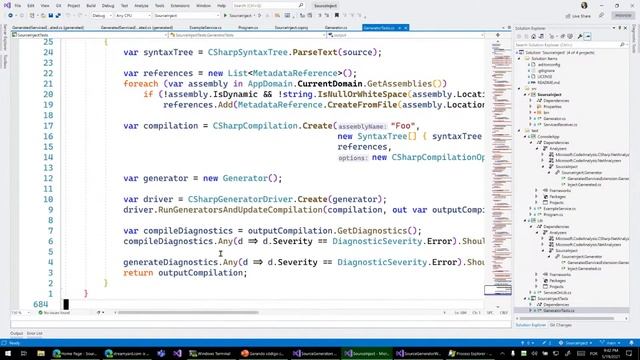Open the Edit menu

(31, 6)
